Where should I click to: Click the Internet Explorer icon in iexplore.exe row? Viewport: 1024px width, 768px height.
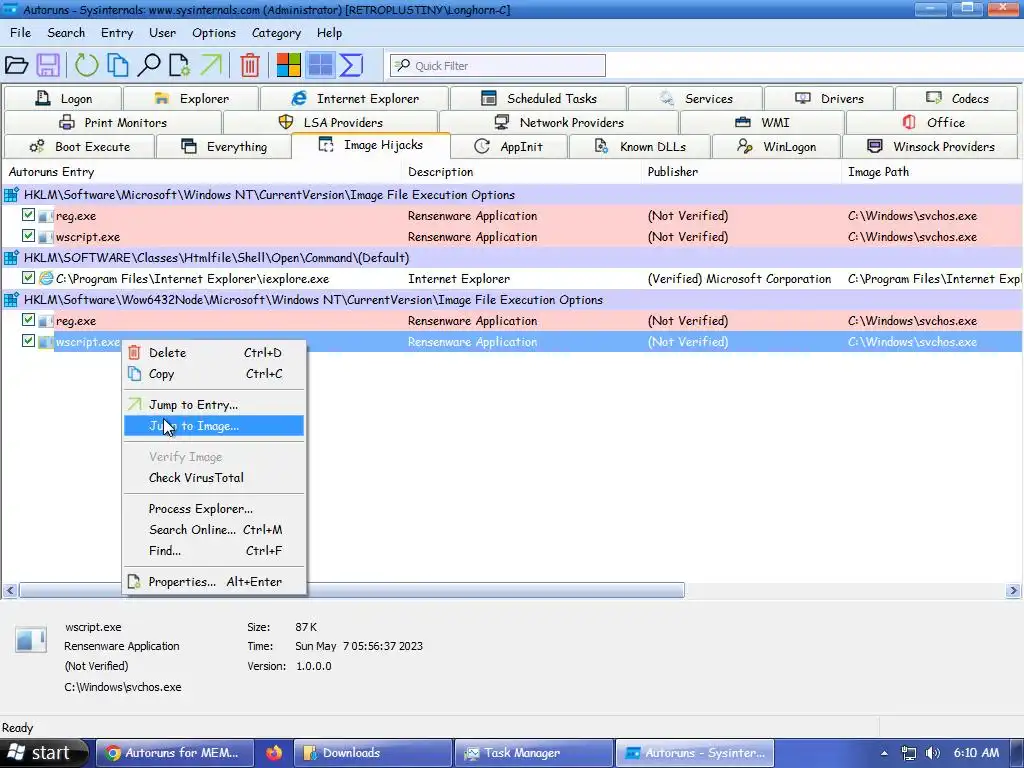point(46,278)
